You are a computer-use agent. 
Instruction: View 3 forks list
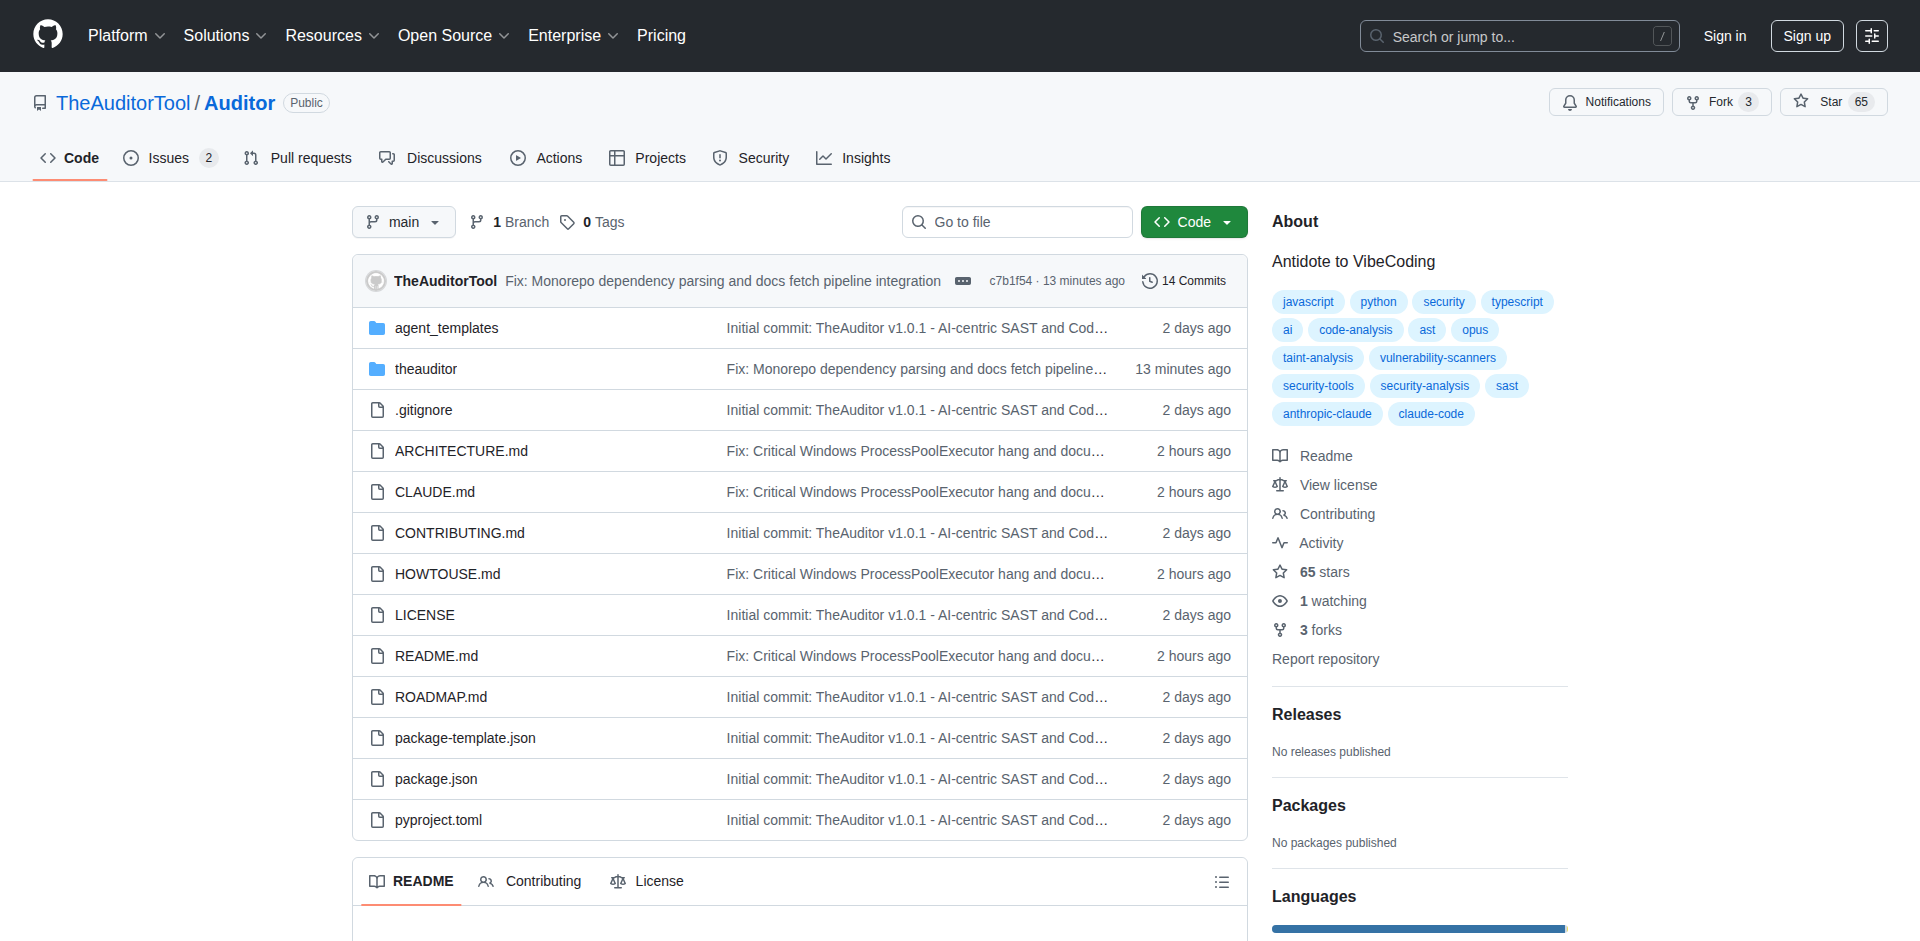click(x=1307, y=630)
